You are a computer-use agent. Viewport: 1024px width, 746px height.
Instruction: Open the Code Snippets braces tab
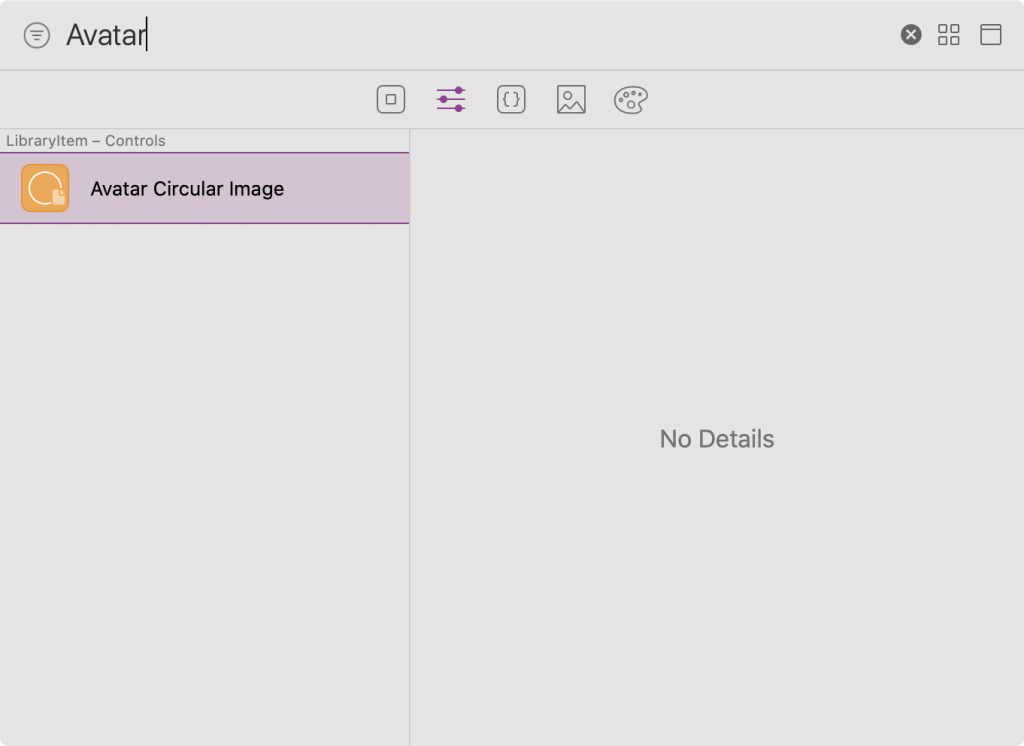(x=511, y=99)
